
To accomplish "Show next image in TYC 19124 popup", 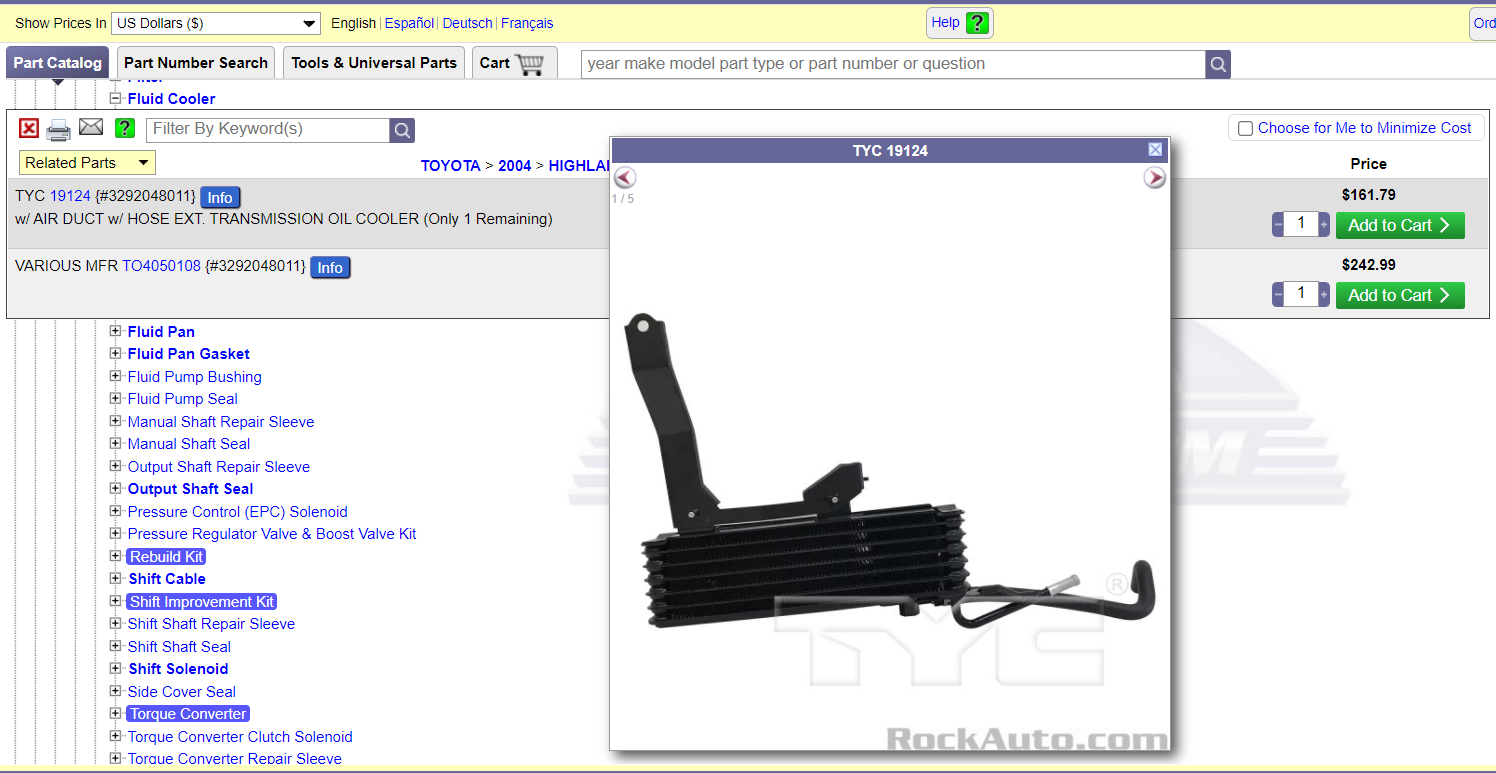I will (x=1155, y=178).
